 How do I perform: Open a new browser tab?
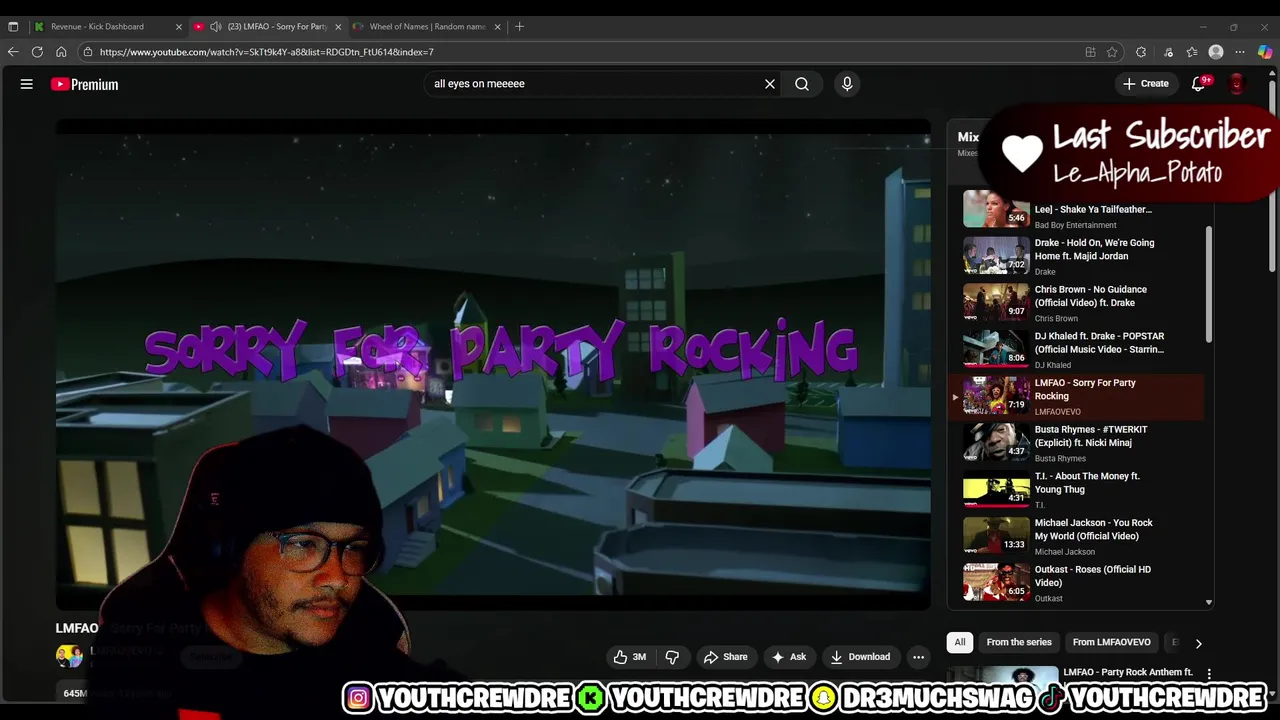pos(519,27)
